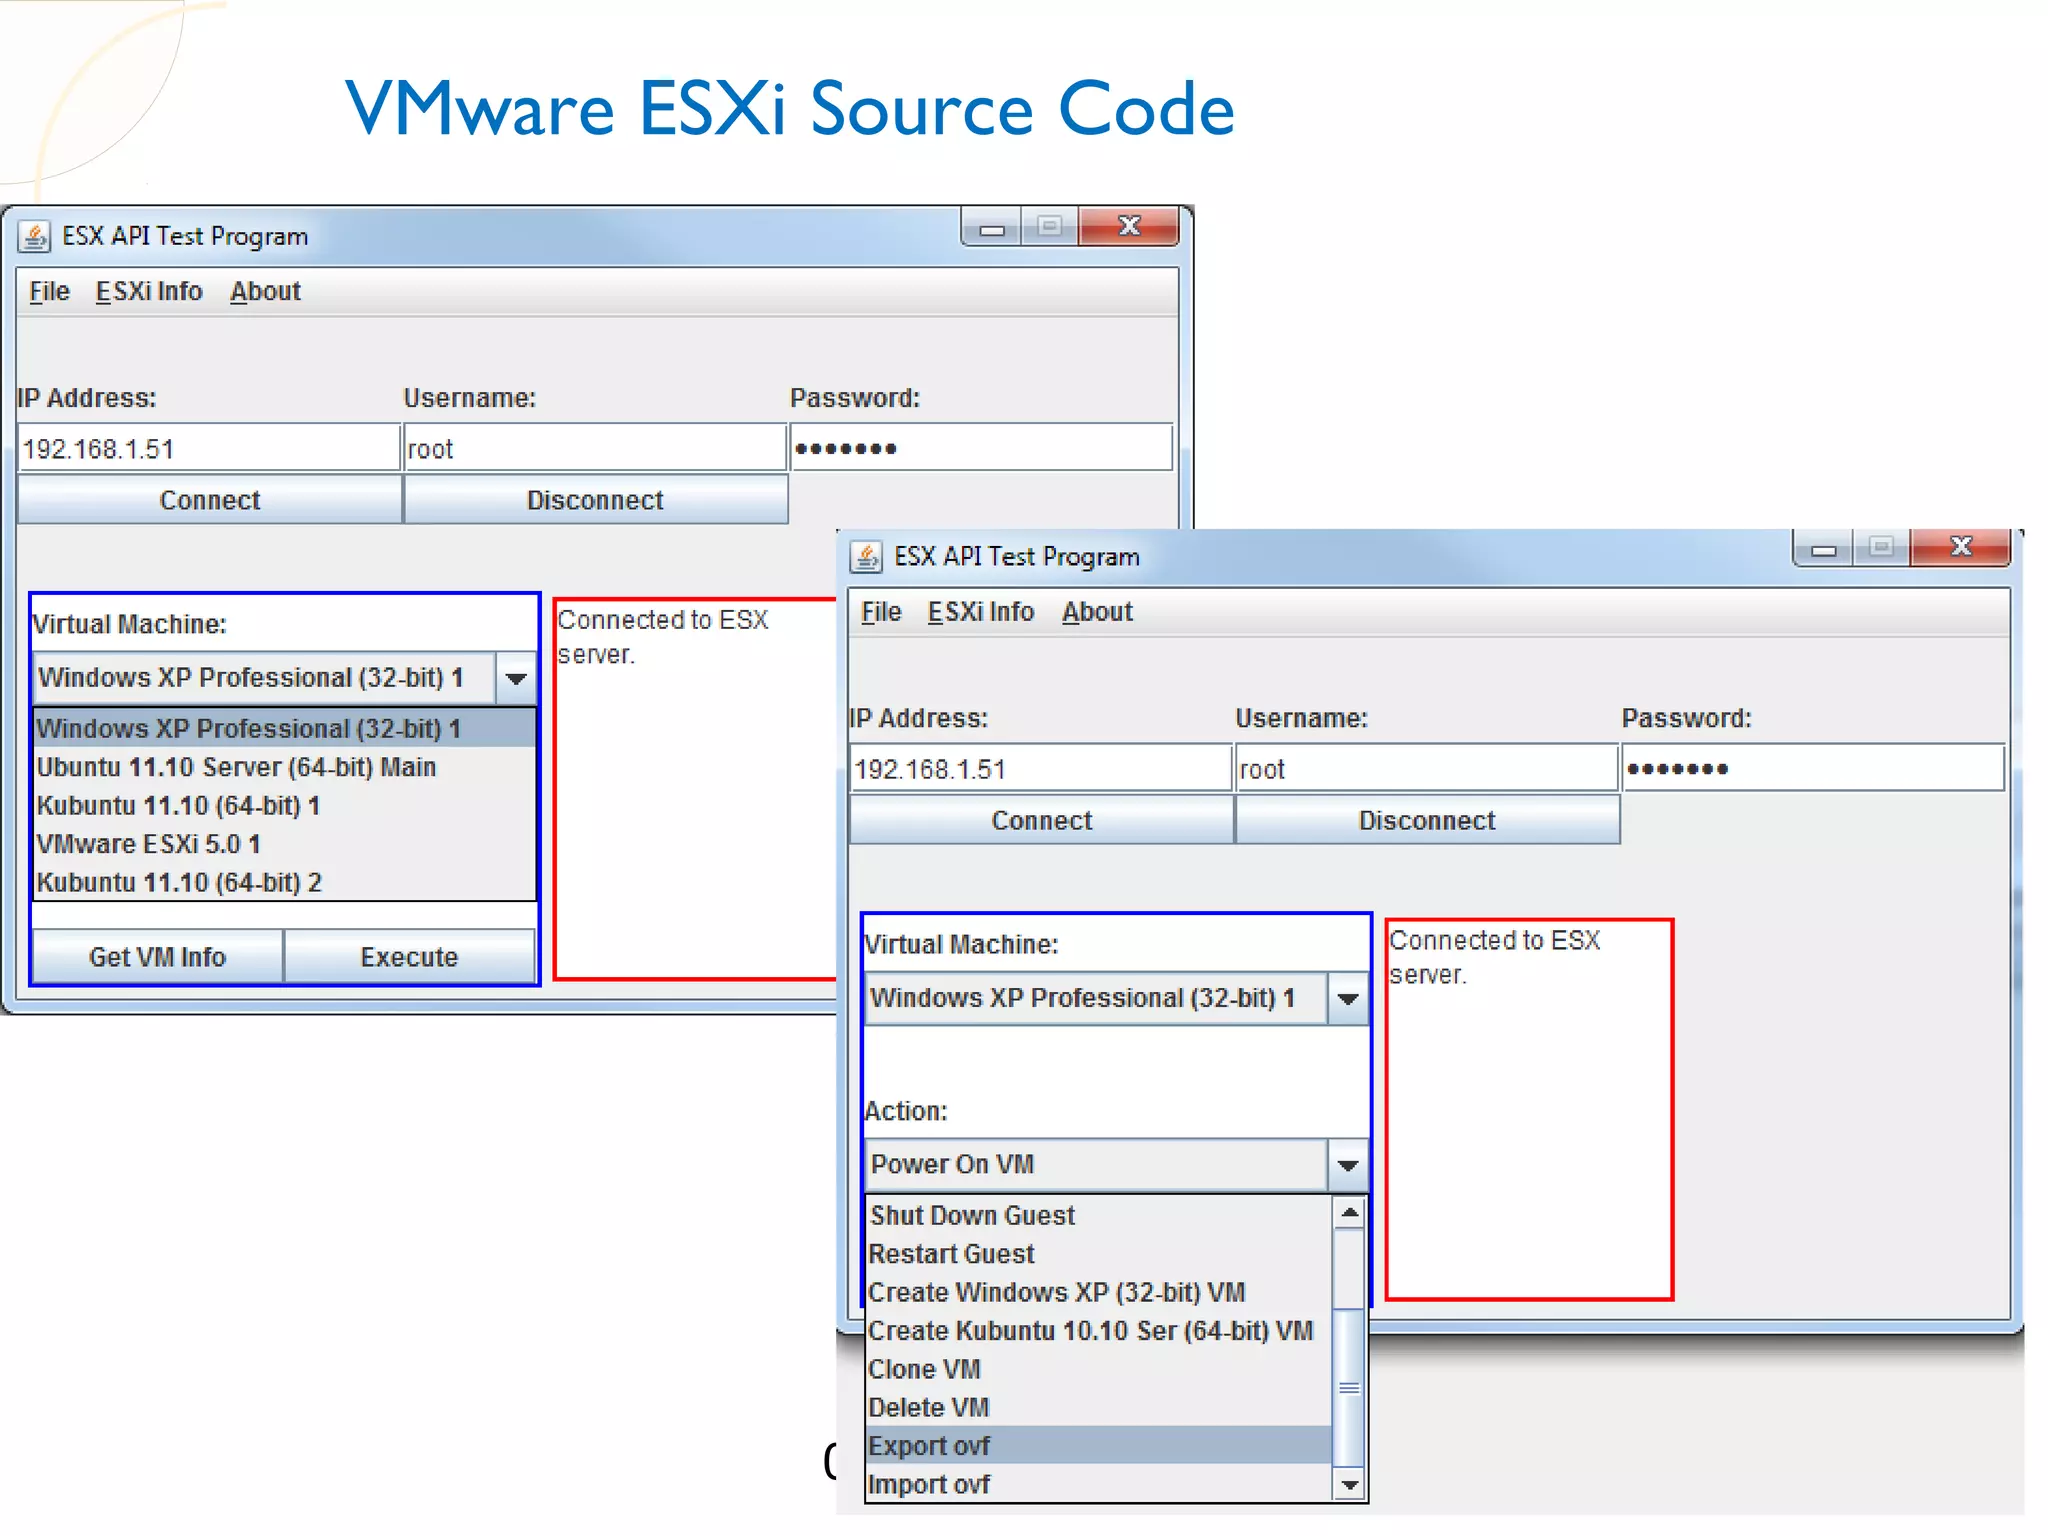2048x1536 pixels.
Task: Click status text area in front window
Action: [x=1529, y=1109]
